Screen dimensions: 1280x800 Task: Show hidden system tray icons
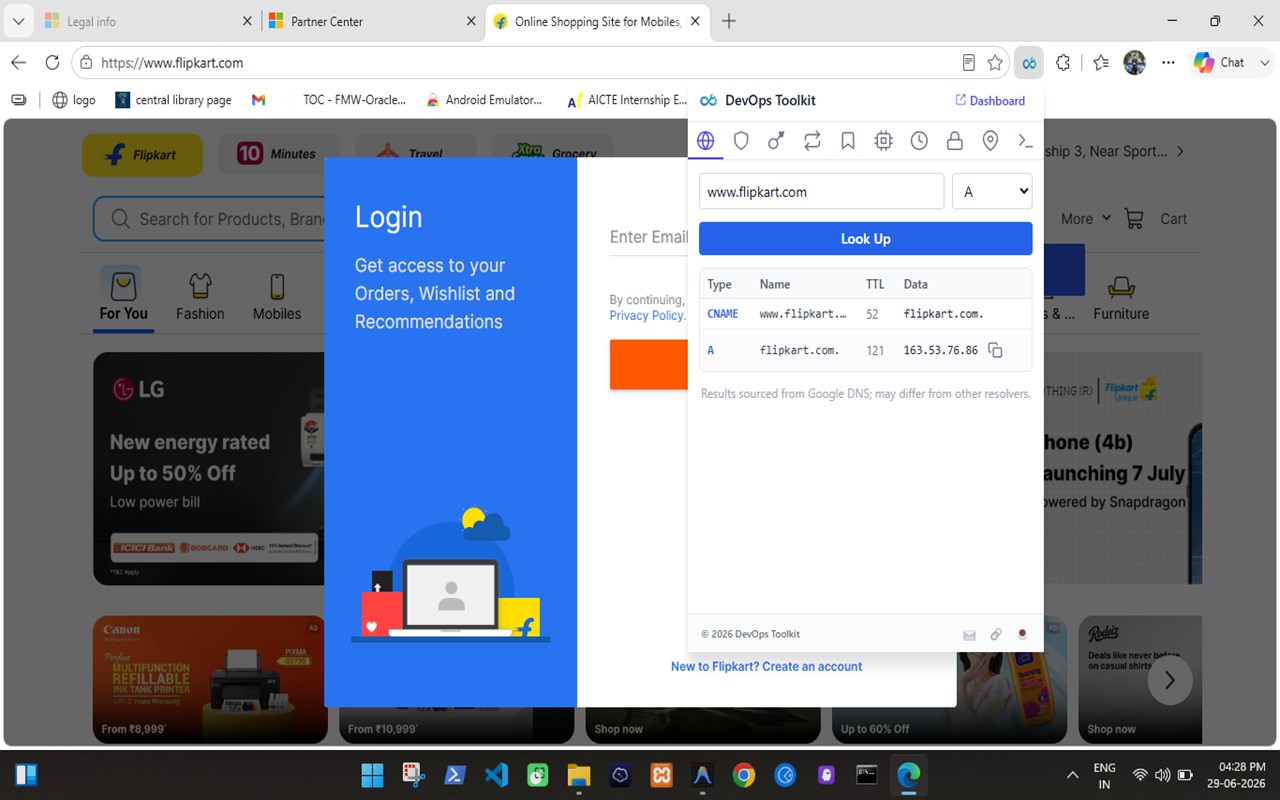click(1073, 775)
